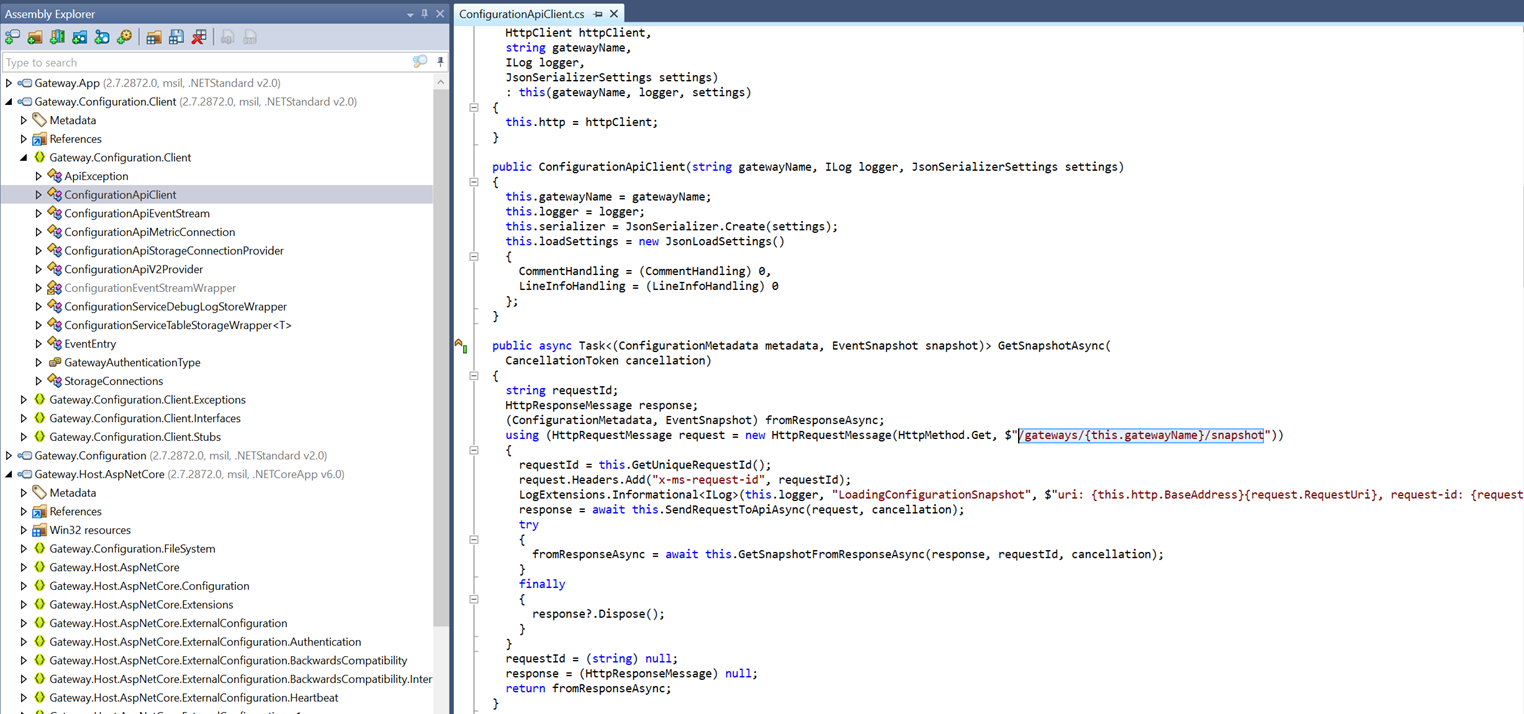Select the GatewayAuthenticationType tree item
Viewport: 1524px width, 714px height.
(x=132, y=362)
